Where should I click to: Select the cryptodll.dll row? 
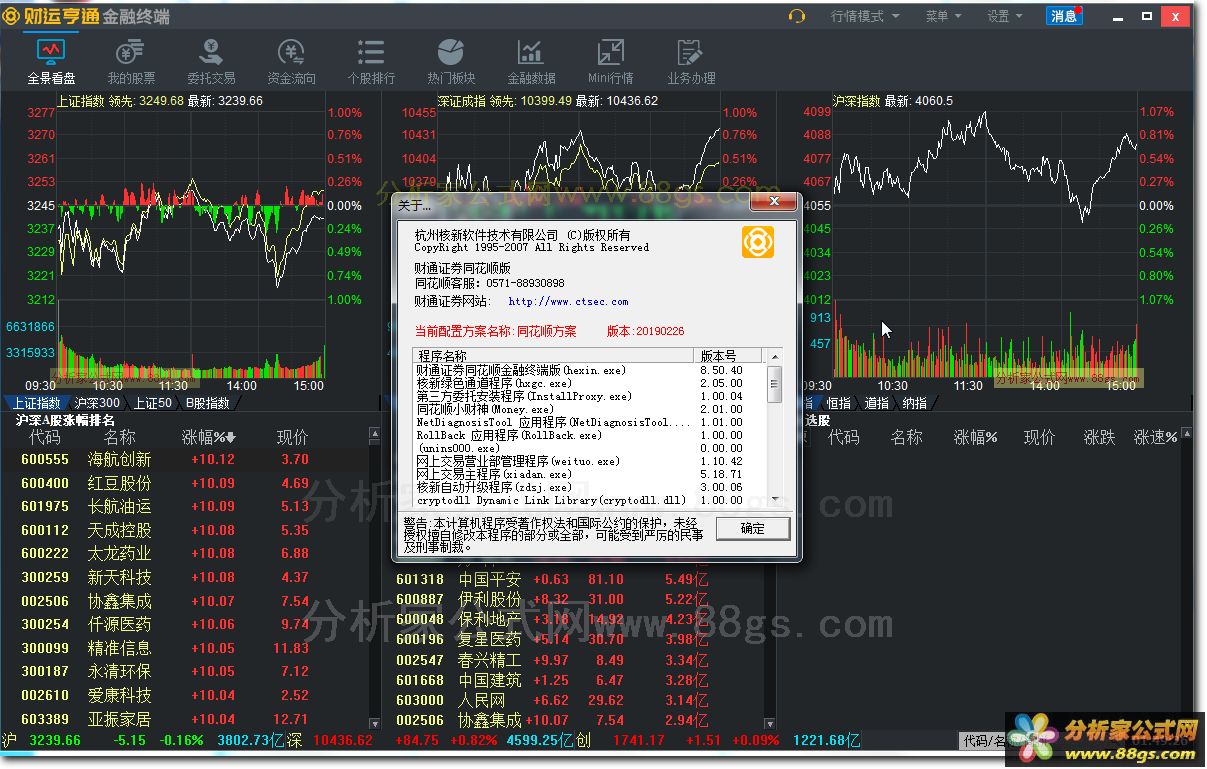pyautogui.click(x=589, y=500)
